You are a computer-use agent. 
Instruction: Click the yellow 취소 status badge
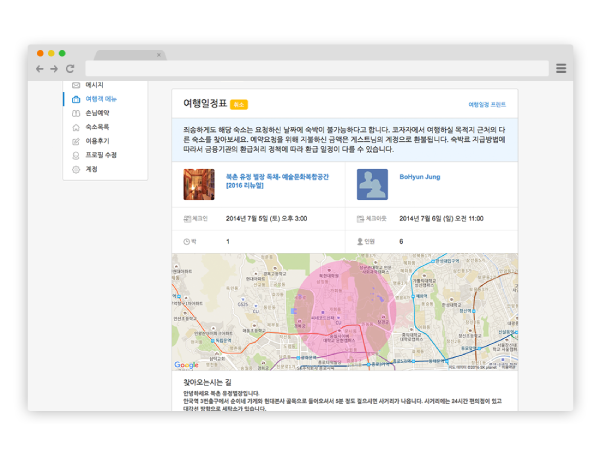(239, 104)
